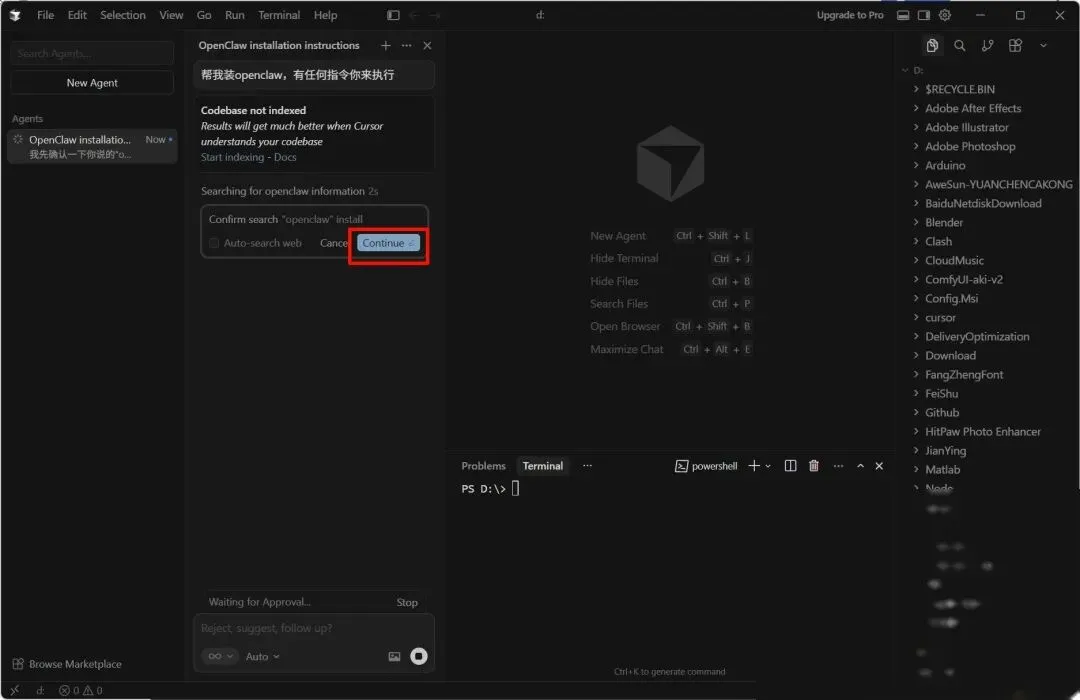Open the powershell terminal label
This screenshot has height=700, width=1080.
pos(706,466)
